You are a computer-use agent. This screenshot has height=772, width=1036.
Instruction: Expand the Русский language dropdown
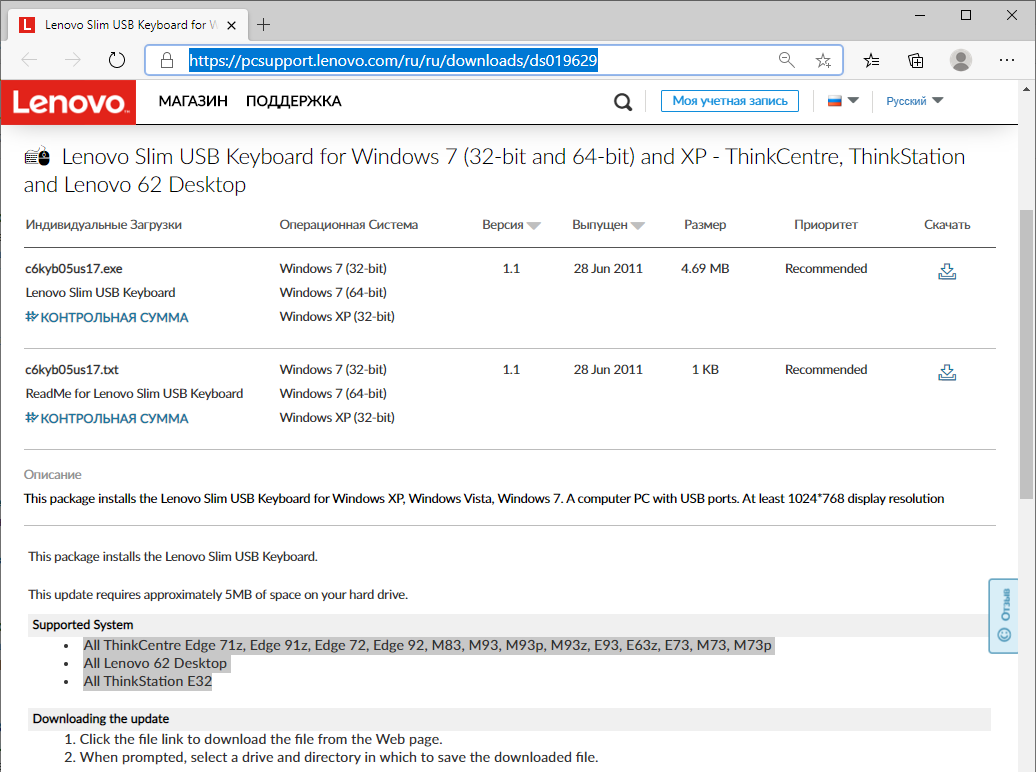click(x=914, y=101)
